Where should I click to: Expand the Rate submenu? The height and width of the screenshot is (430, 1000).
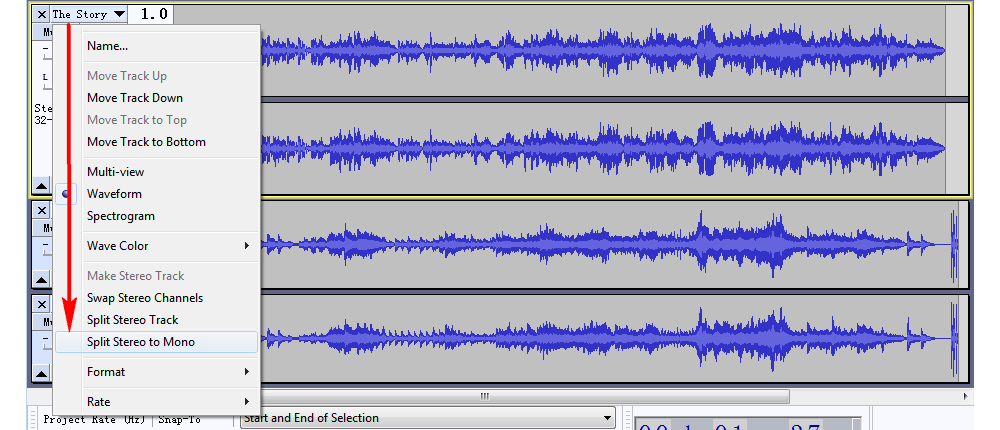[156, 402]
